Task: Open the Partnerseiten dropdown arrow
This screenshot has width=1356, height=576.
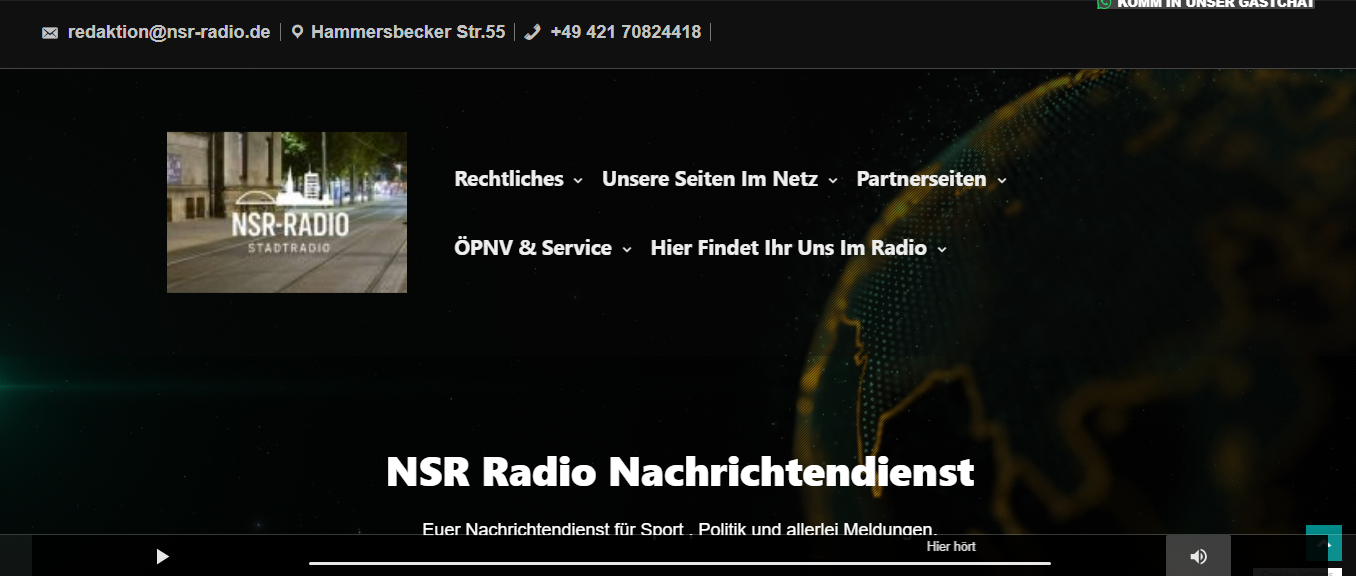Action: pos(1002,181)
